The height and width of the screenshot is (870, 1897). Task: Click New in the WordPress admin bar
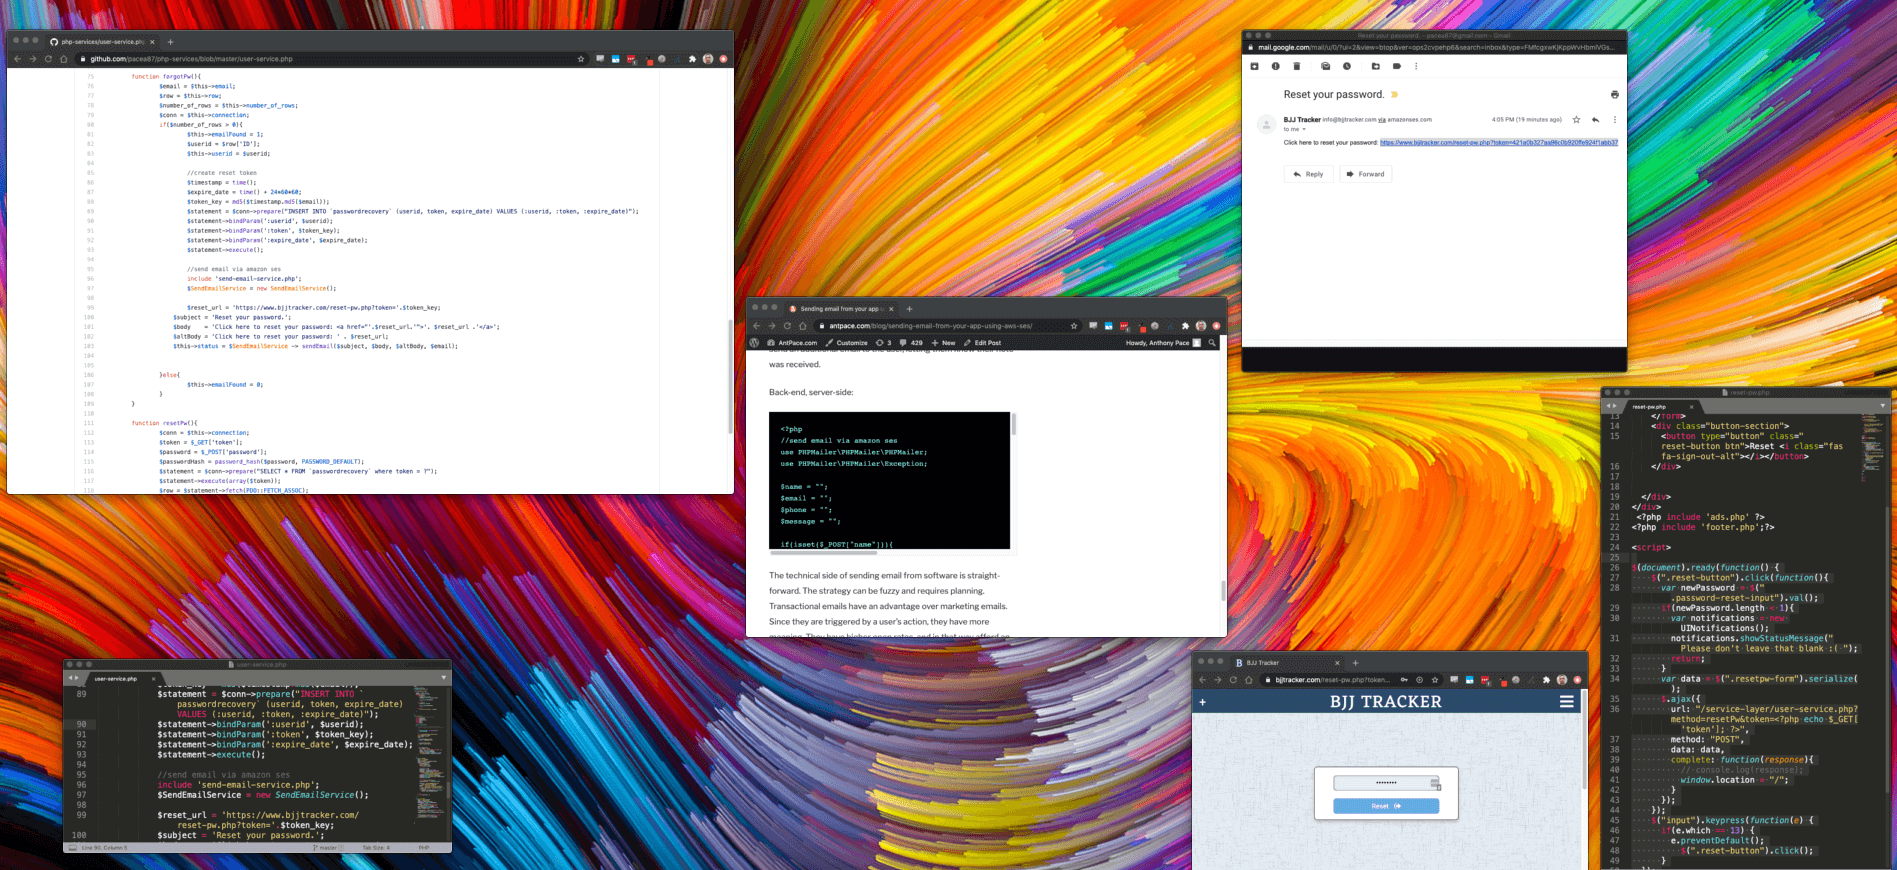click(943, 343)
